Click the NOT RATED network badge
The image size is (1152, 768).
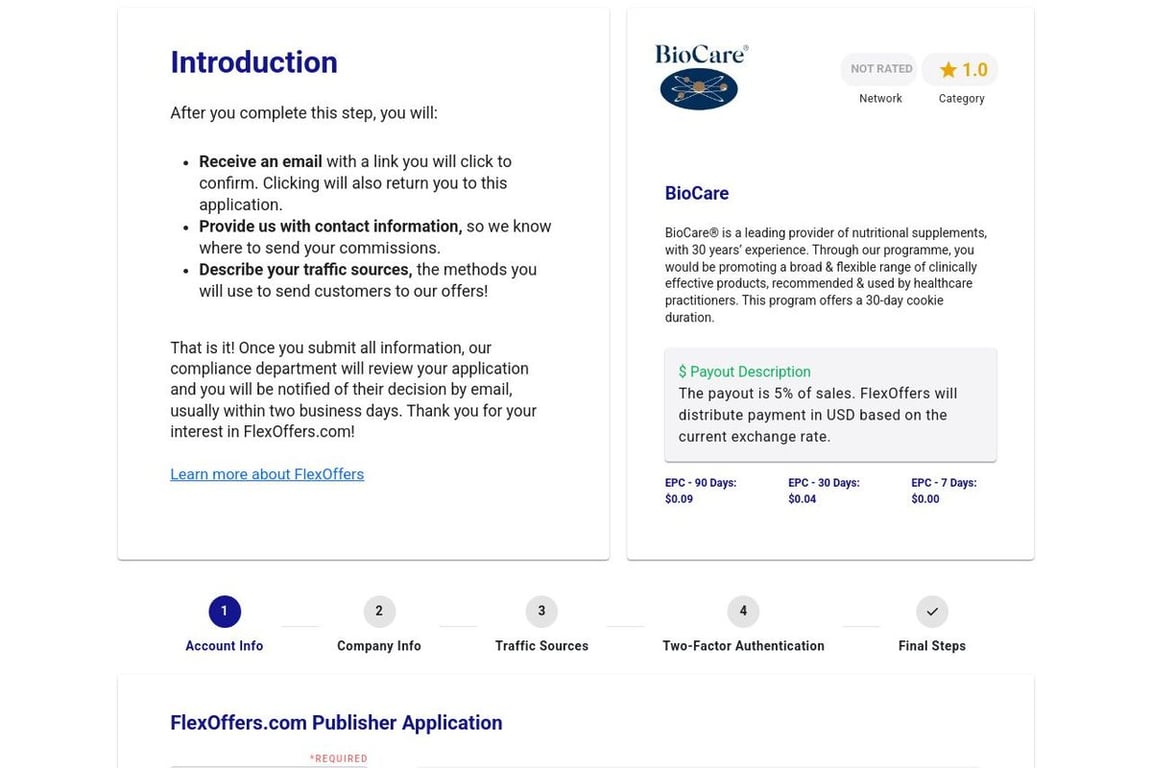880,69
